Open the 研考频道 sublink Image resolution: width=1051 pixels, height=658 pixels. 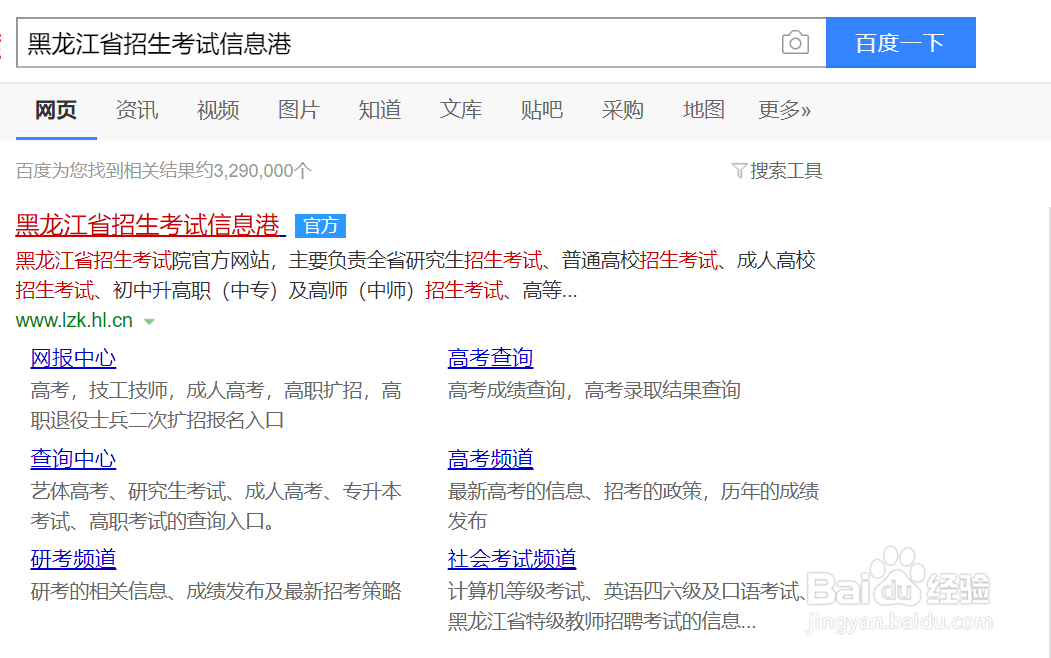coord(73,559)
